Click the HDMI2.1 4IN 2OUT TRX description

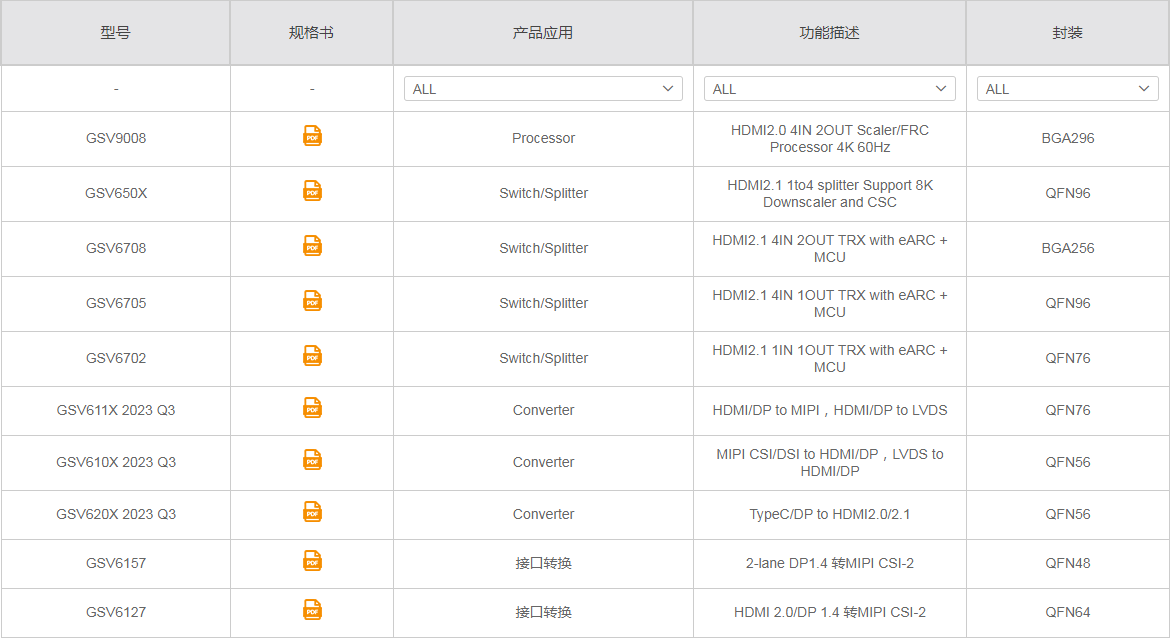tap(830, 249)
